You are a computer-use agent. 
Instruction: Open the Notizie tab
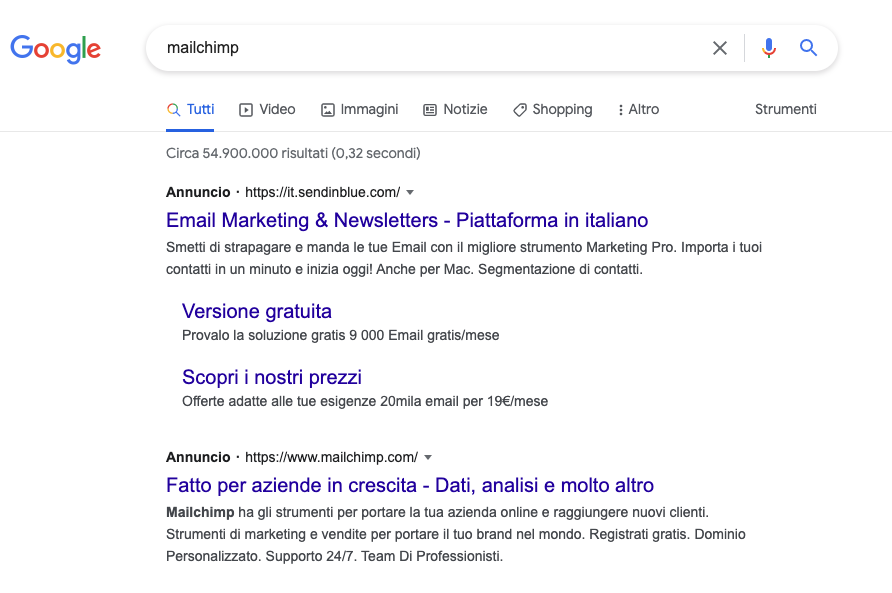455,109
